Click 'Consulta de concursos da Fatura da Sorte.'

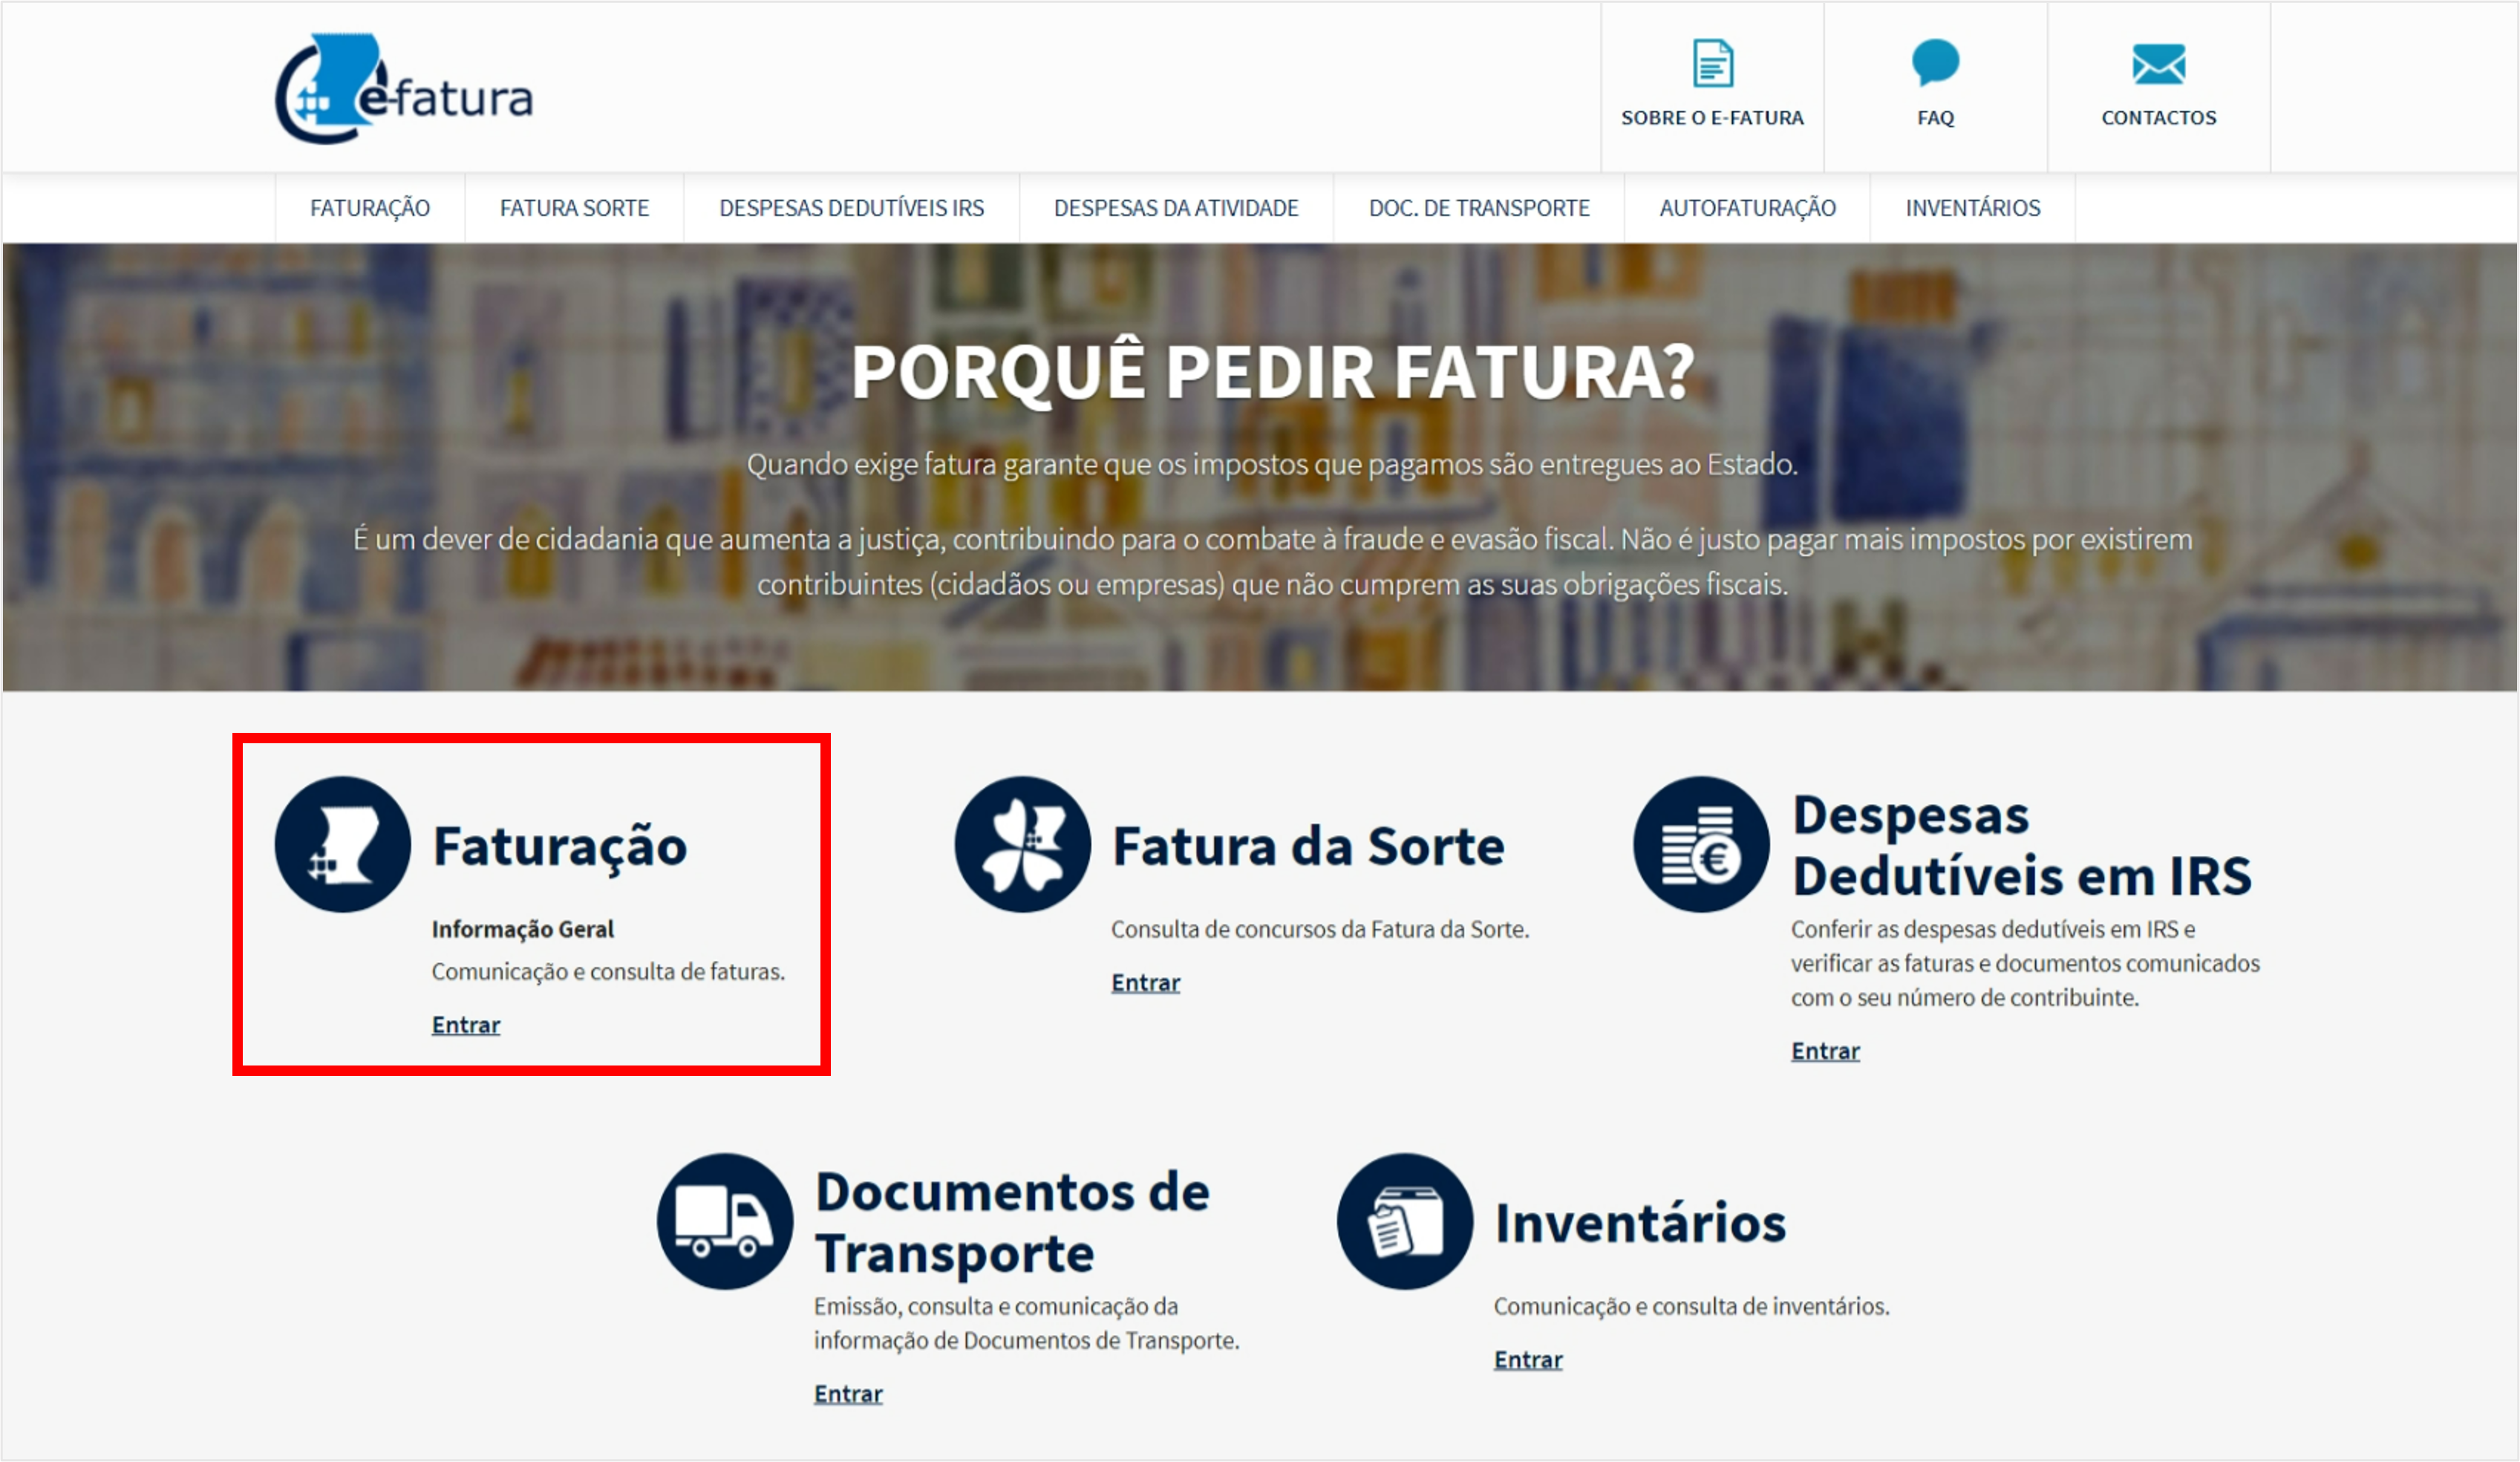(x=1320, y=929)
